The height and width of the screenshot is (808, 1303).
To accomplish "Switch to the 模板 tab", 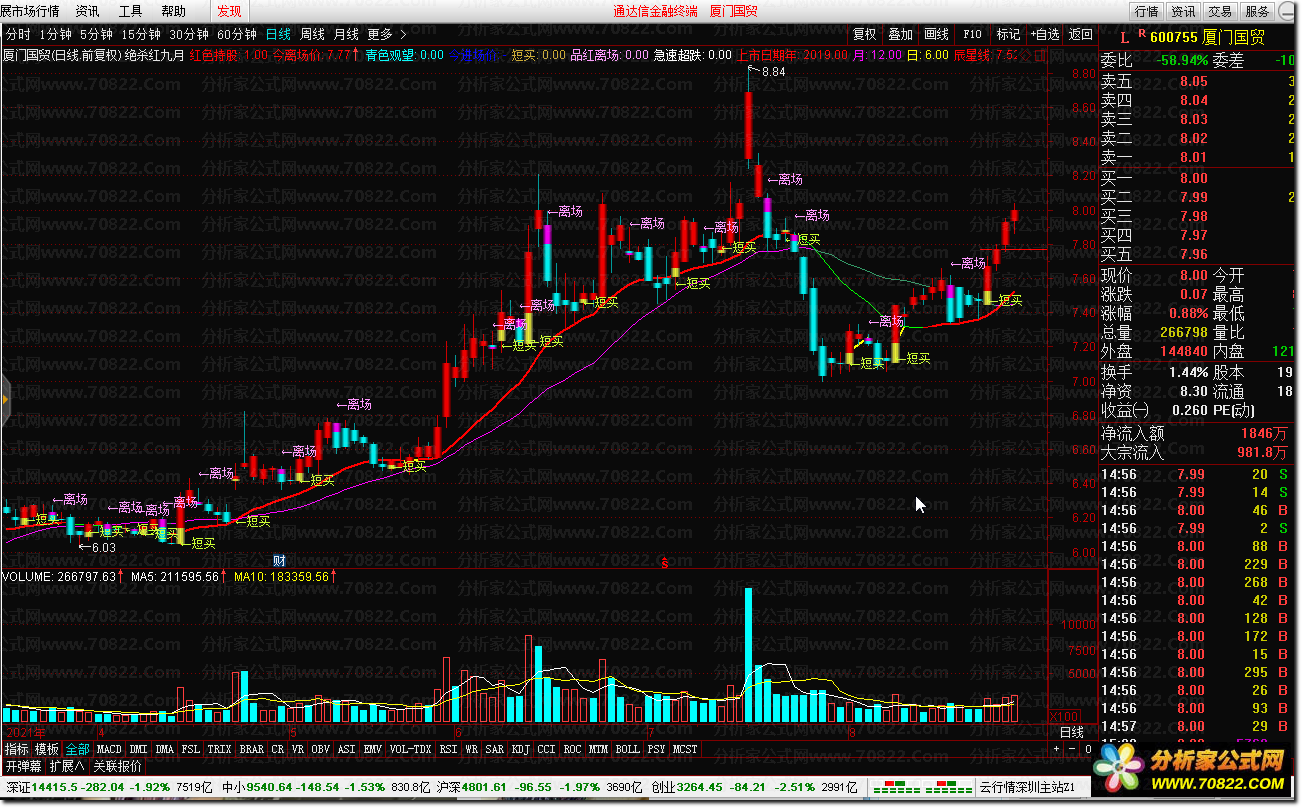I will [x=47, y=748].
